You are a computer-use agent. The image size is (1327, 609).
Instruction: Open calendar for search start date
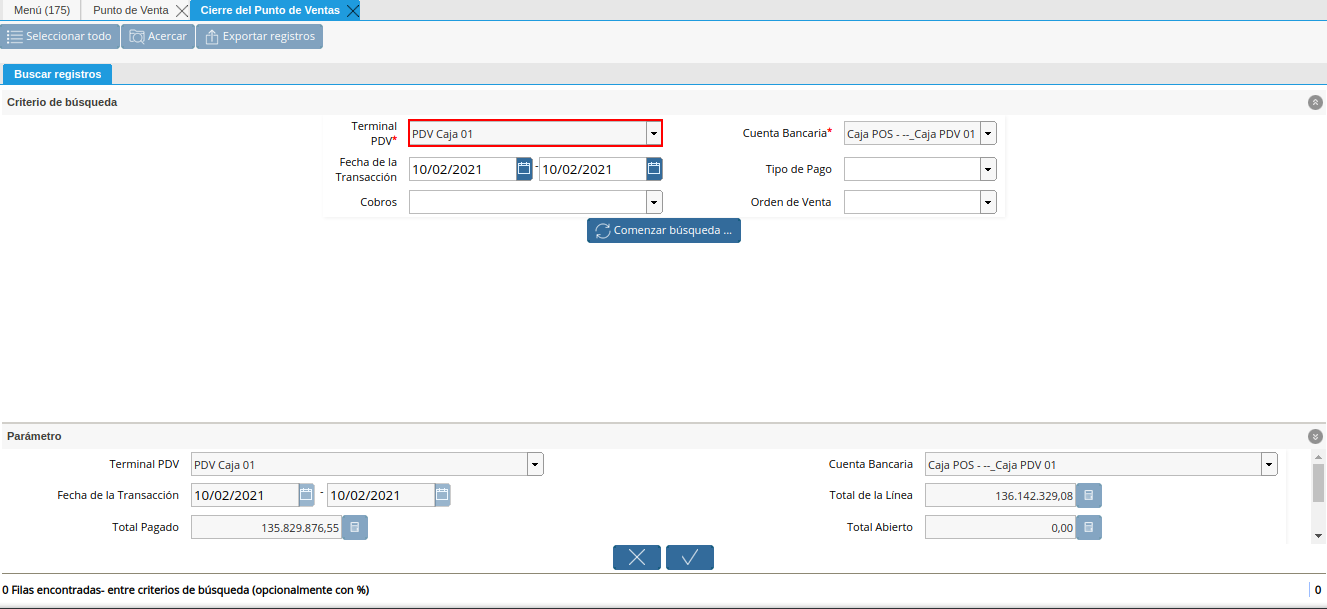[x=524, y=169]
